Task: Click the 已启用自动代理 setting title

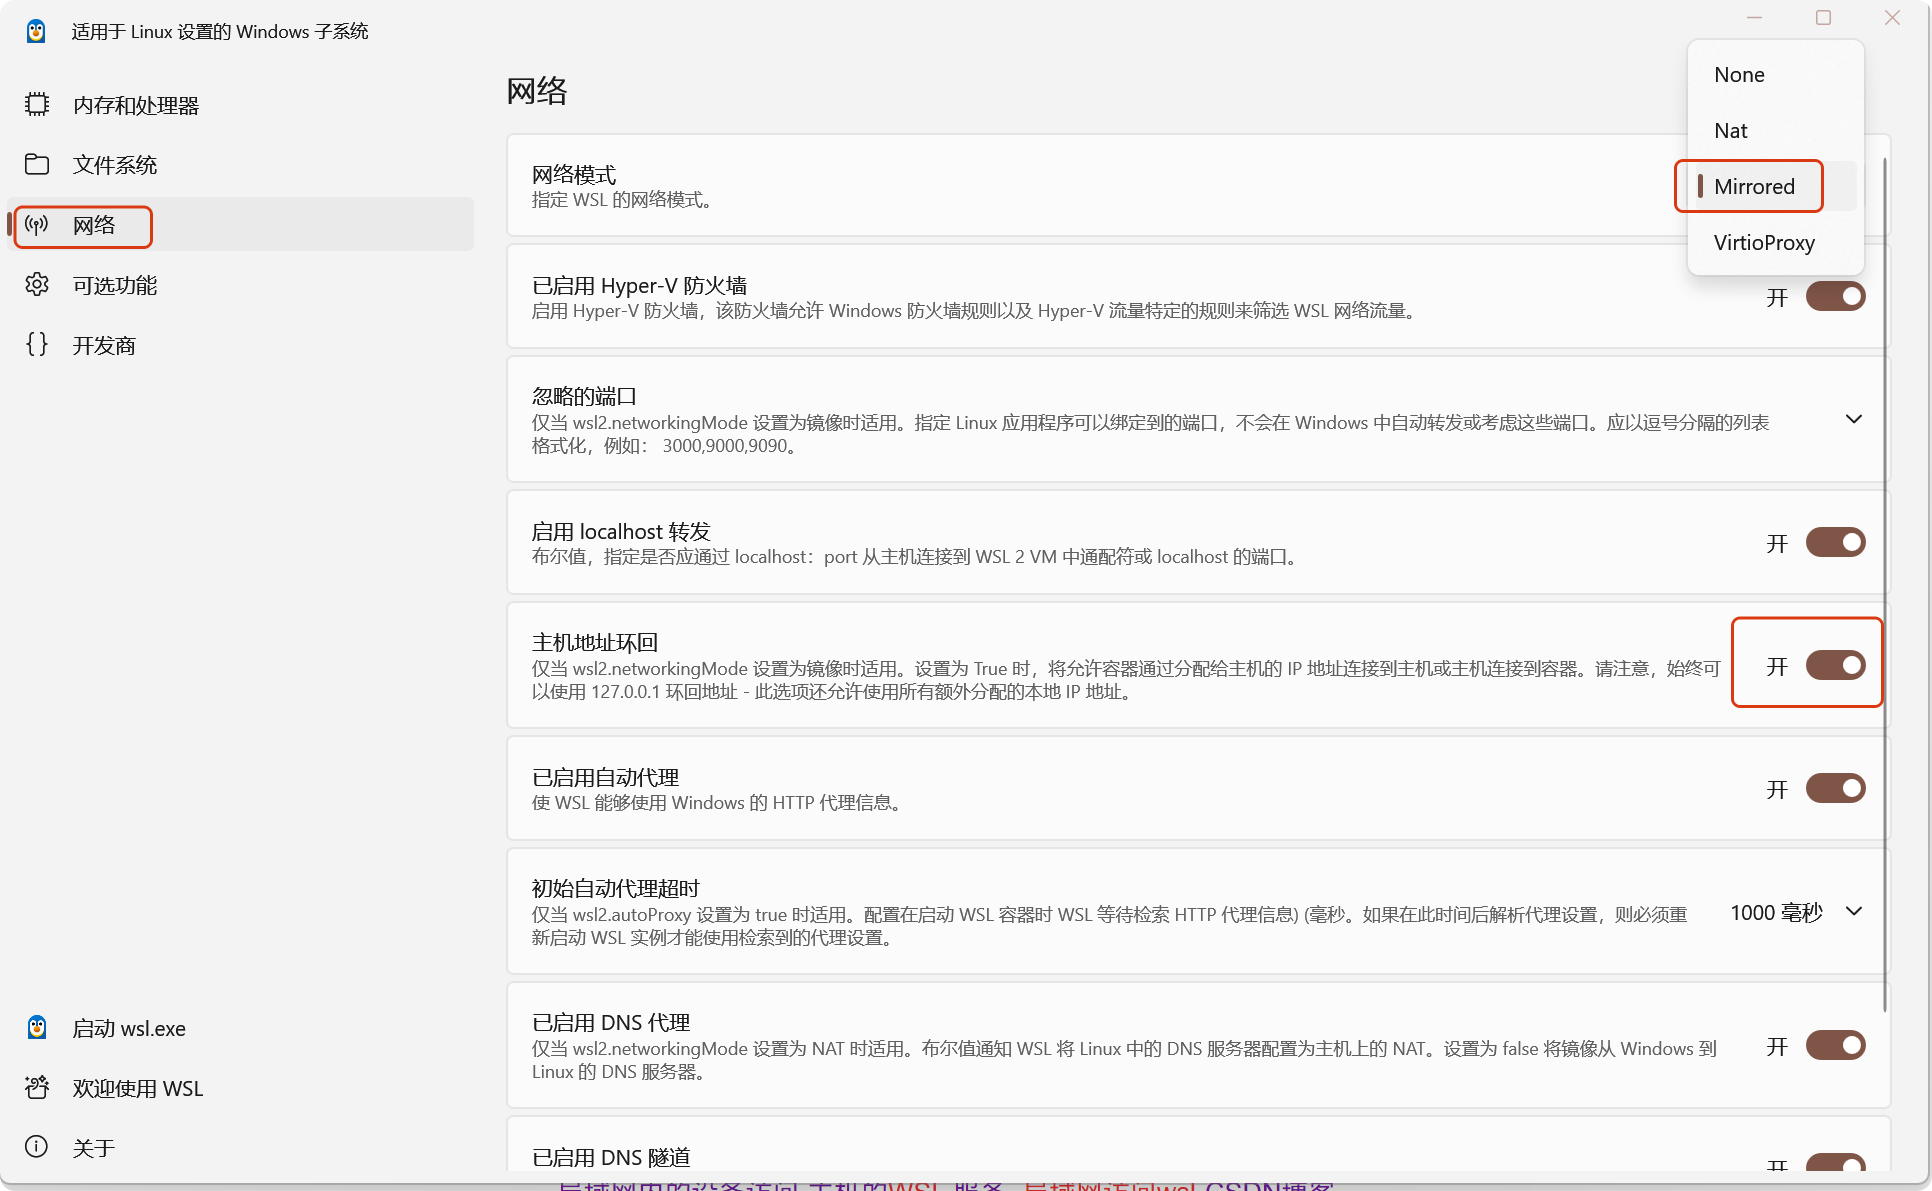Action: [x=605, y=777]
